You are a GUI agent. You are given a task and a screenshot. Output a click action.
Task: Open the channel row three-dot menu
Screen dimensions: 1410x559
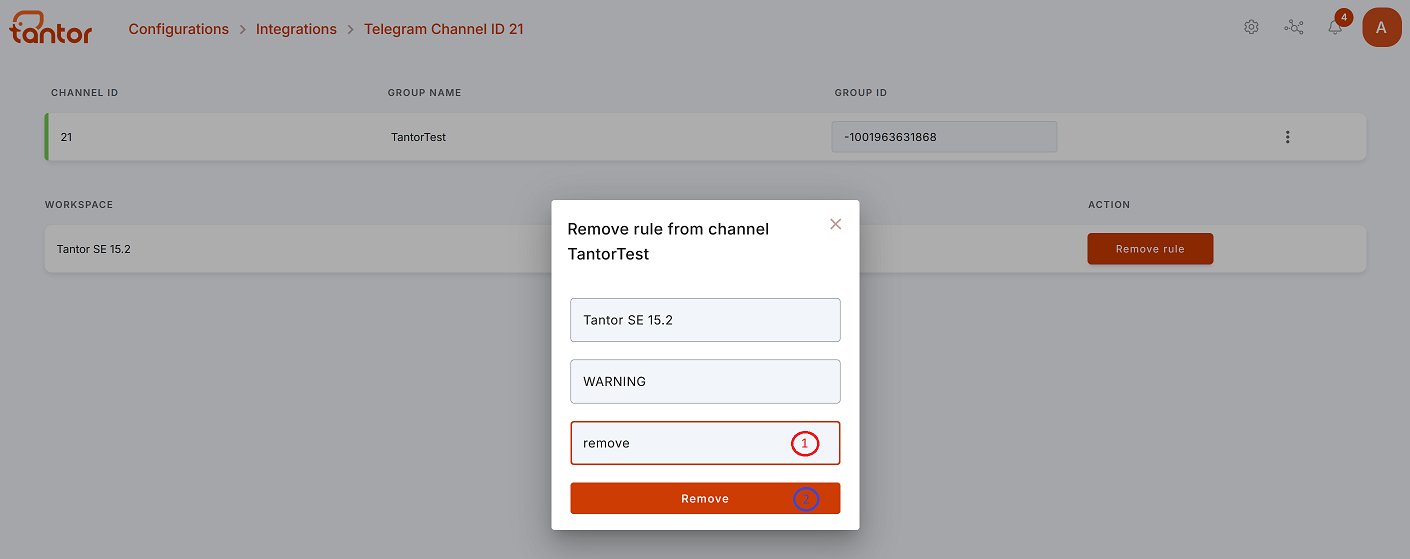(1287, 137)
